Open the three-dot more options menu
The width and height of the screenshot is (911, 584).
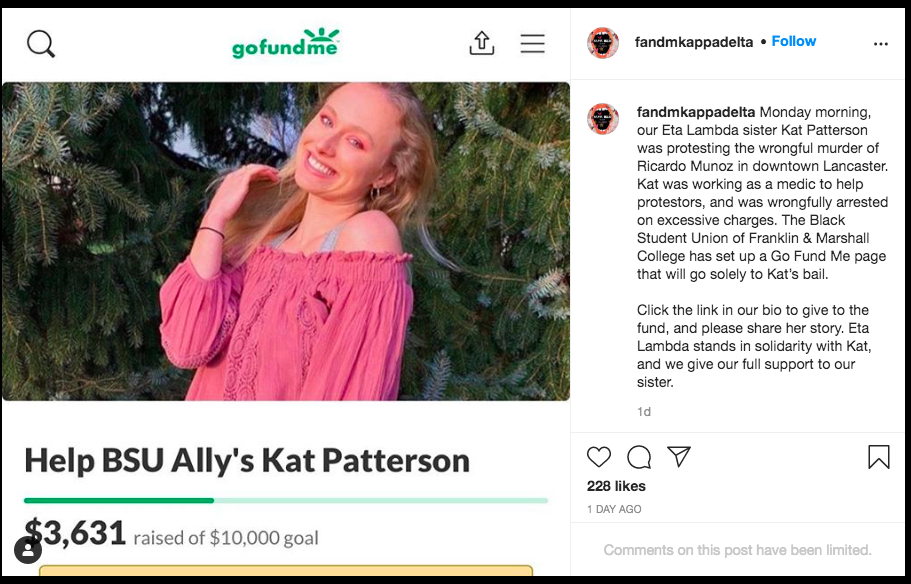tap(881, 44)
